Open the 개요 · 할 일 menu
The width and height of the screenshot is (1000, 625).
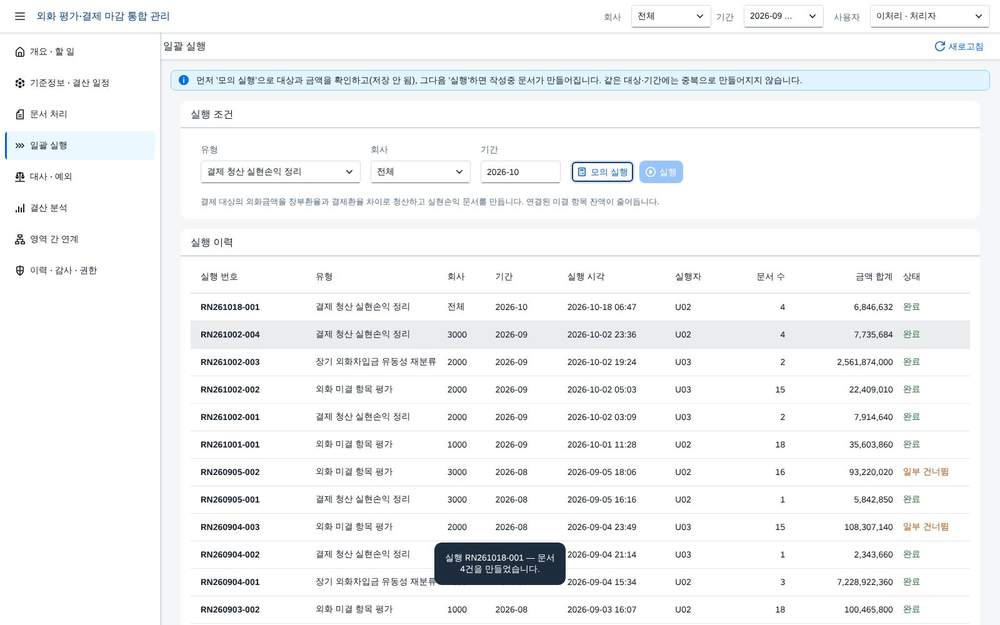pyautogui.click(x=80, y=52)
